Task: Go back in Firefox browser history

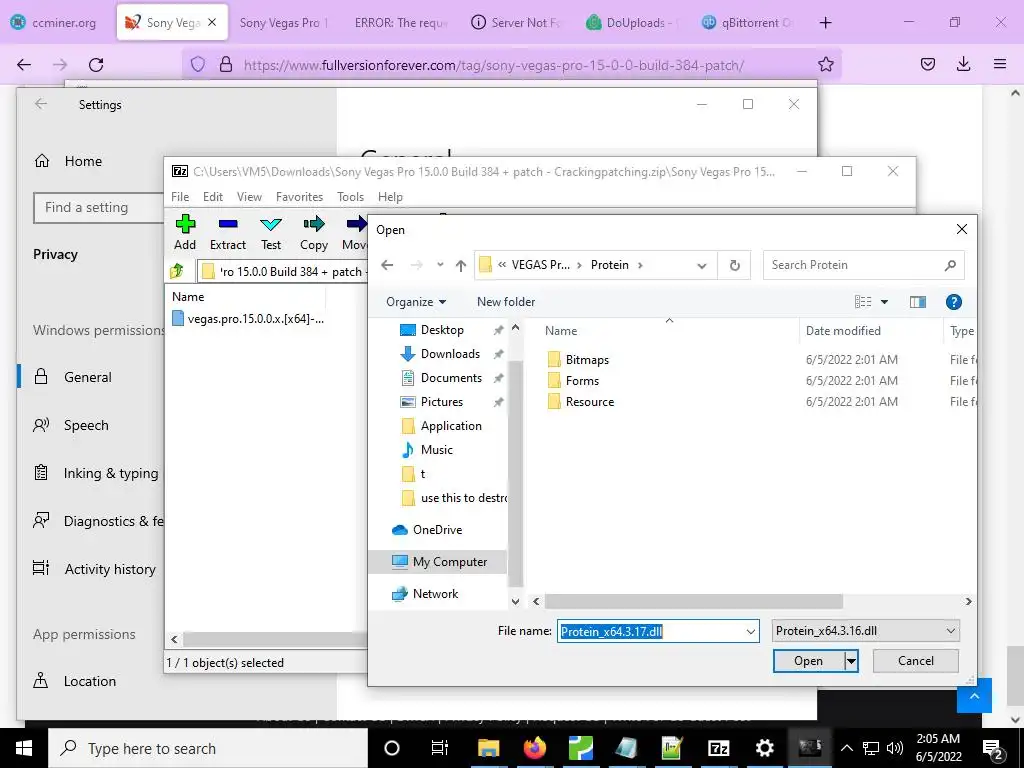Action: point(24,65)
